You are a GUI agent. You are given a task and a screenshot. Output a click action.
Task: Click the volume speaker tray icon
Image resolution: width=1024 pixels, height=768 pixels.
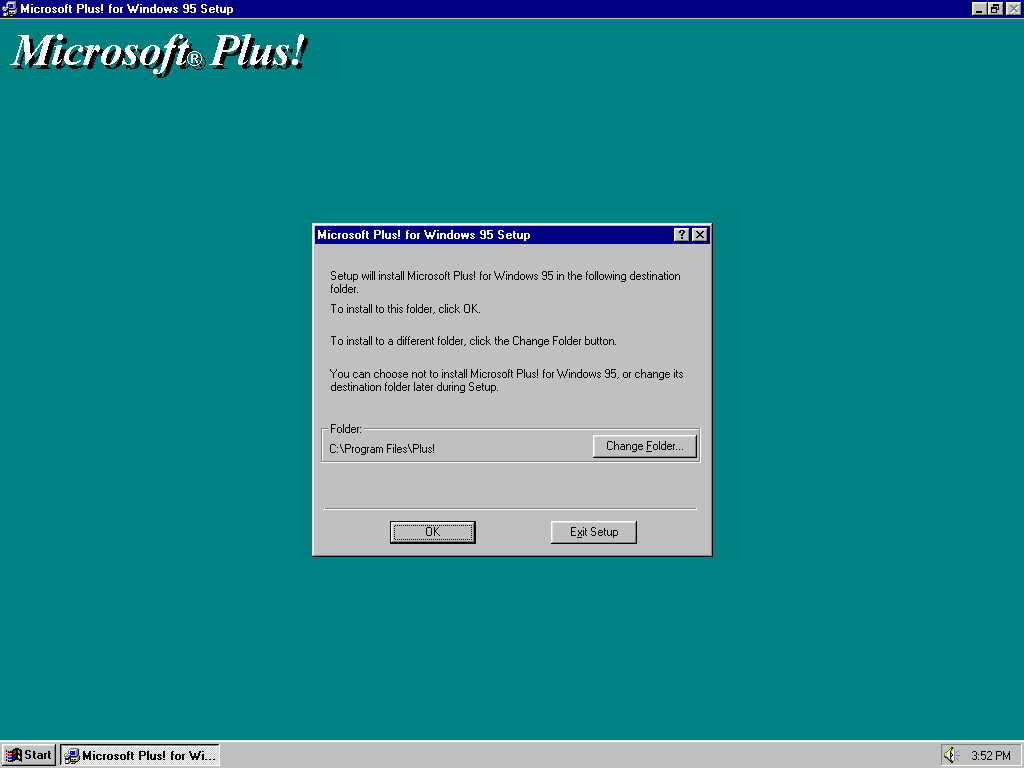[x=951, y=756]
